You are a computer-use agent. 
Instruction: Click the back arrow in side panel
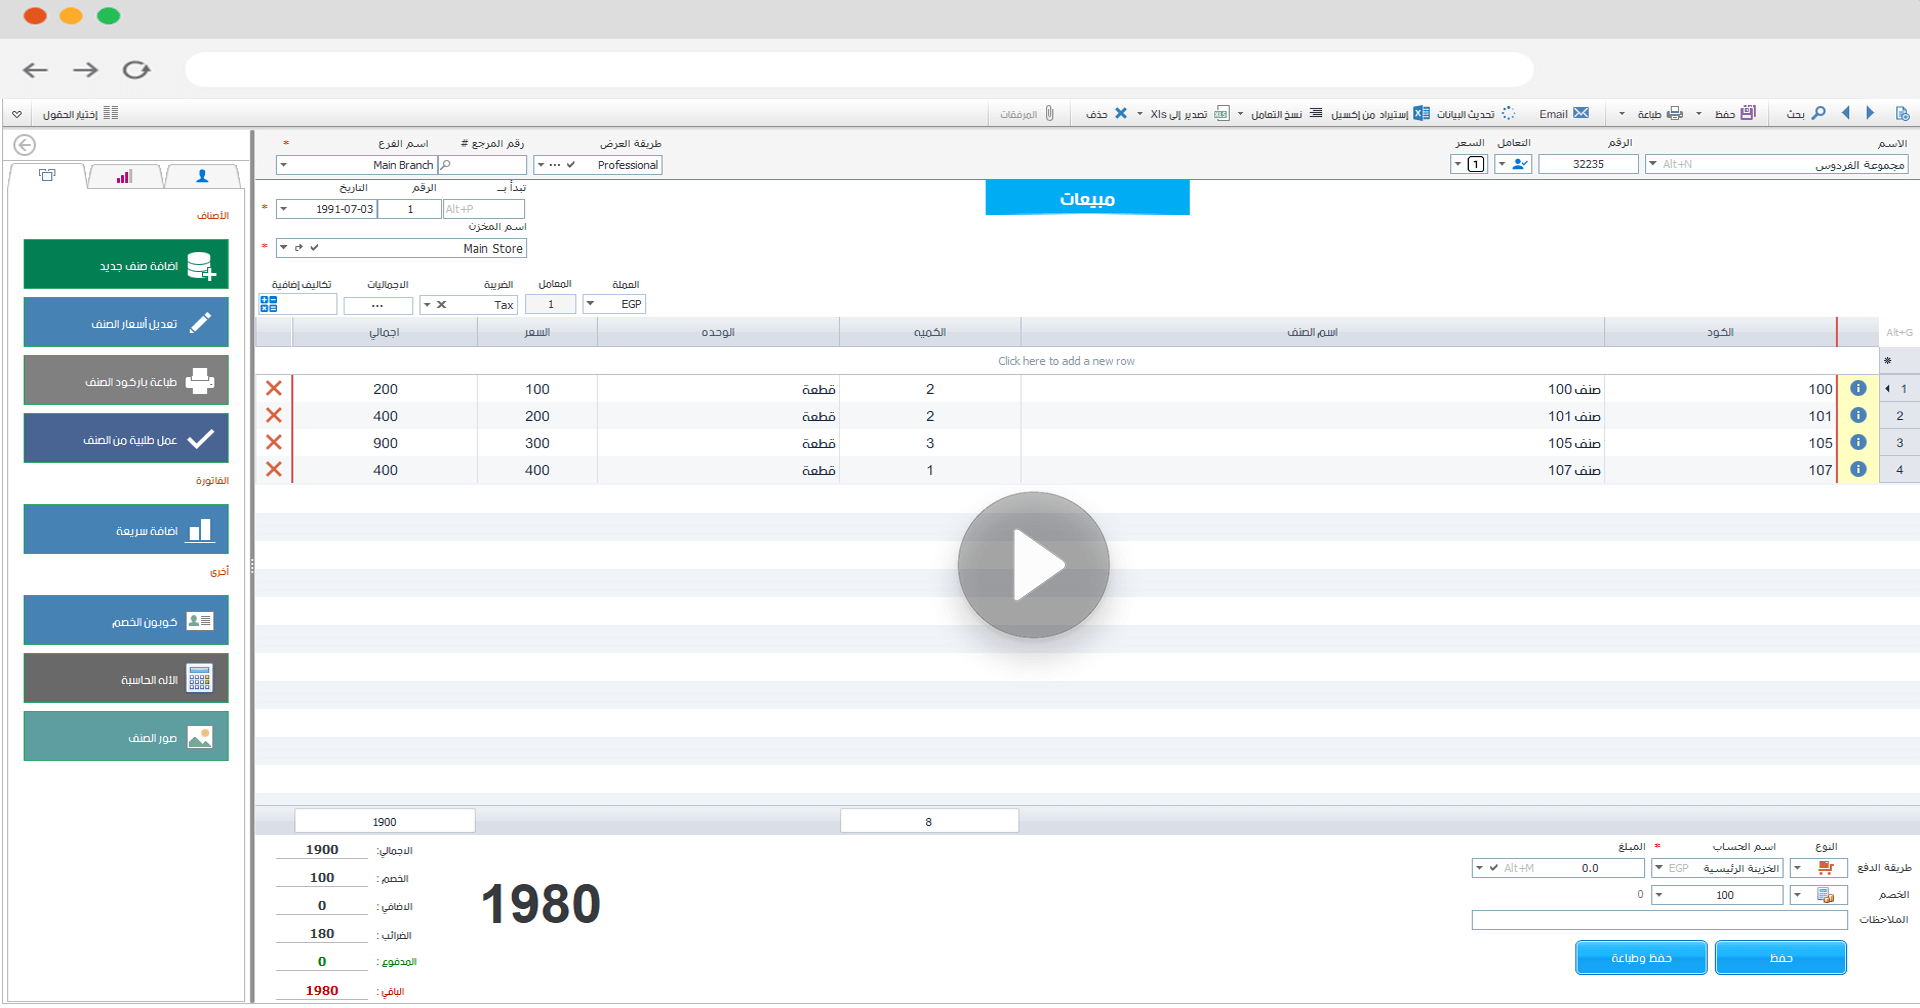point(25,145)
